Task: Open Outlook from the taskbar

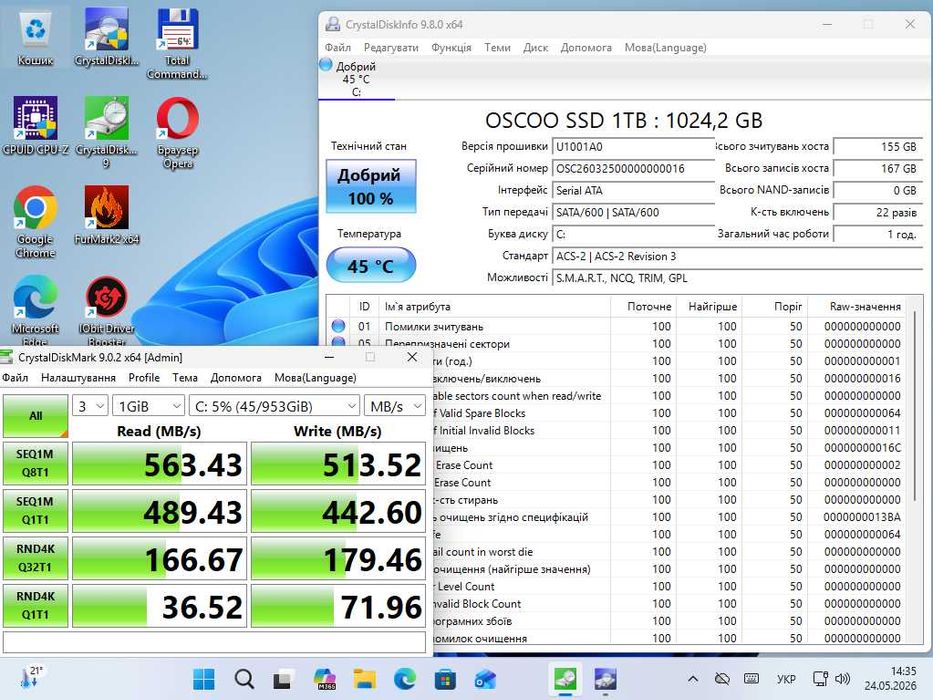Action: coord(485,679)
